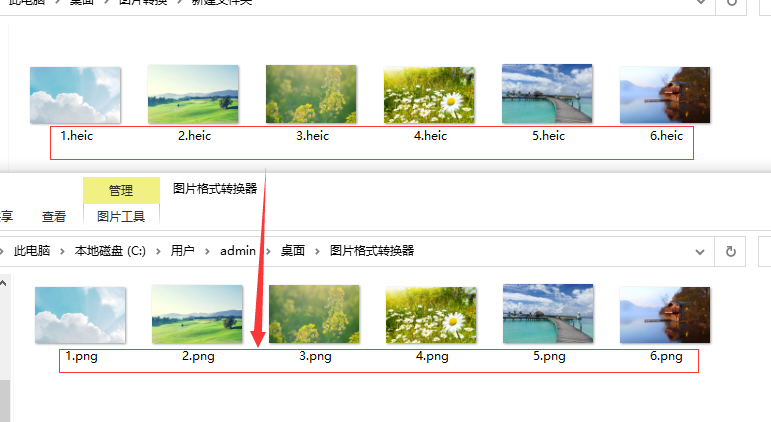Open the 查看 ribbon tab

54,216
